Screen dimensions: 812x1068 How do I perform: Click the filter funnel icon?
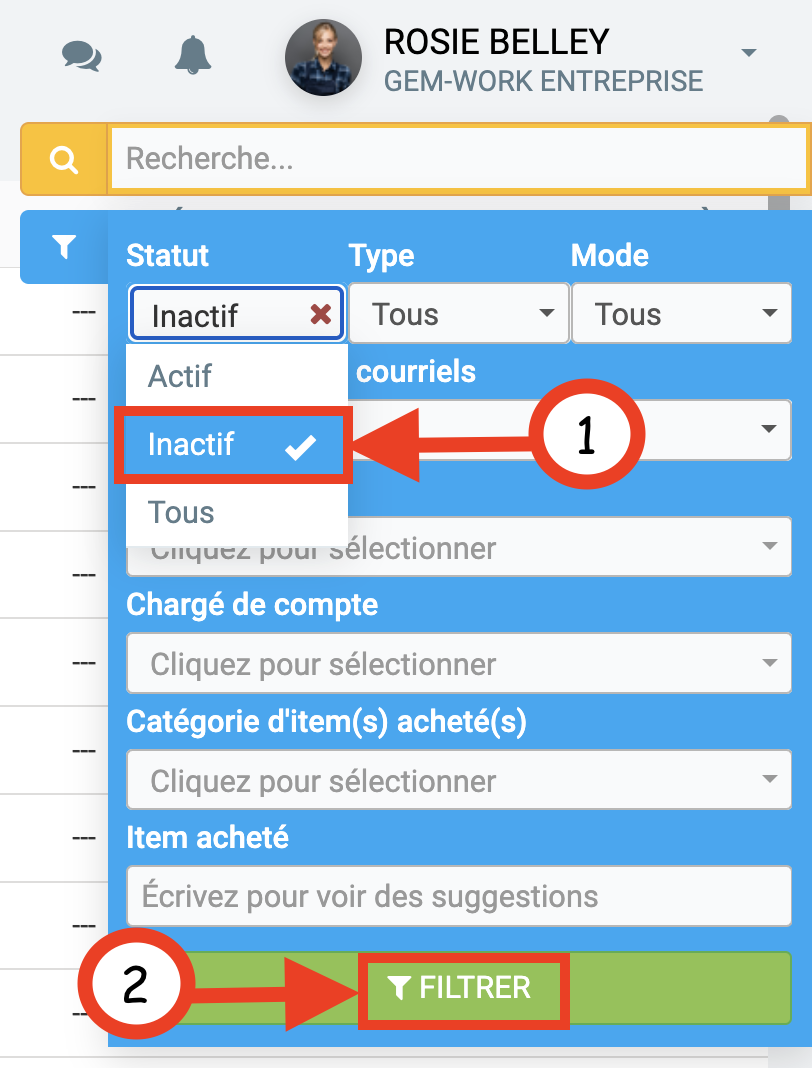[64, 246]
